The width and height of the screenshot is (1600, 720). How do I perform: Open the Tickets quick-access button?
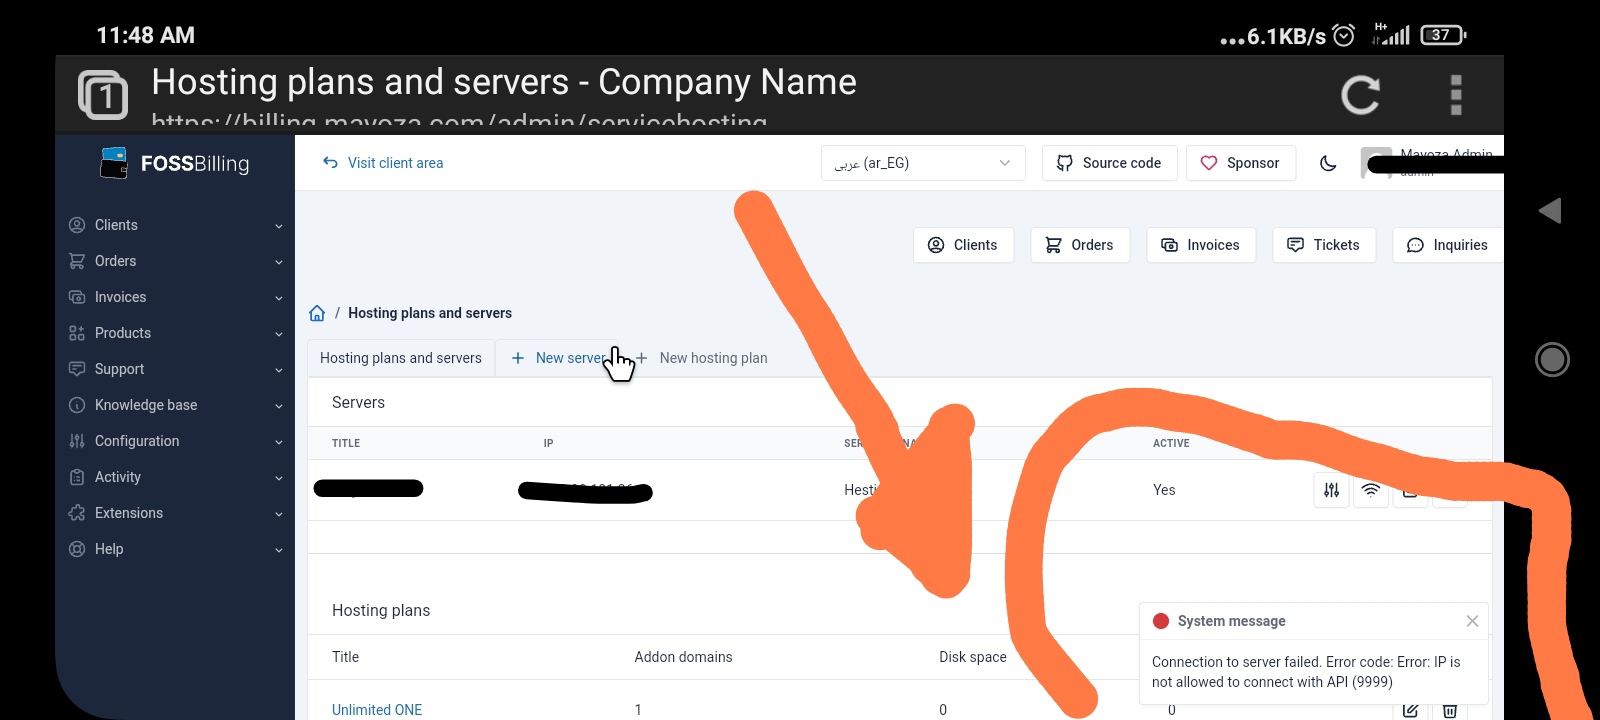point(1324,245)
